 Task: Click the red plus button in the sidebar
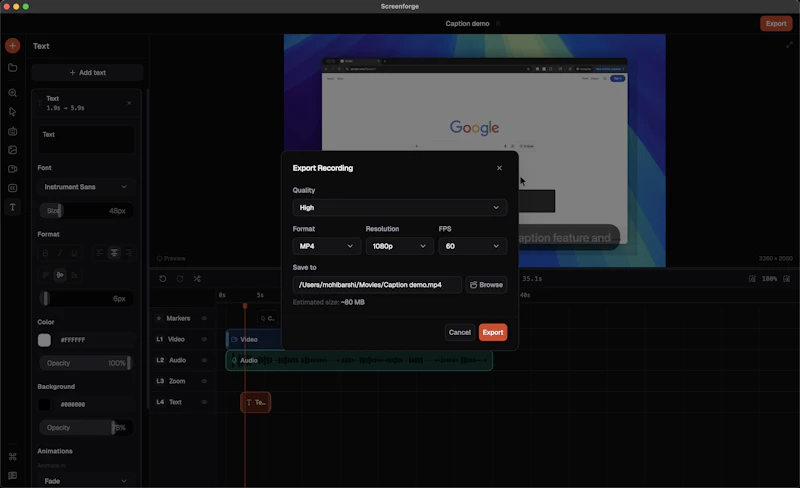pos(12,45)
